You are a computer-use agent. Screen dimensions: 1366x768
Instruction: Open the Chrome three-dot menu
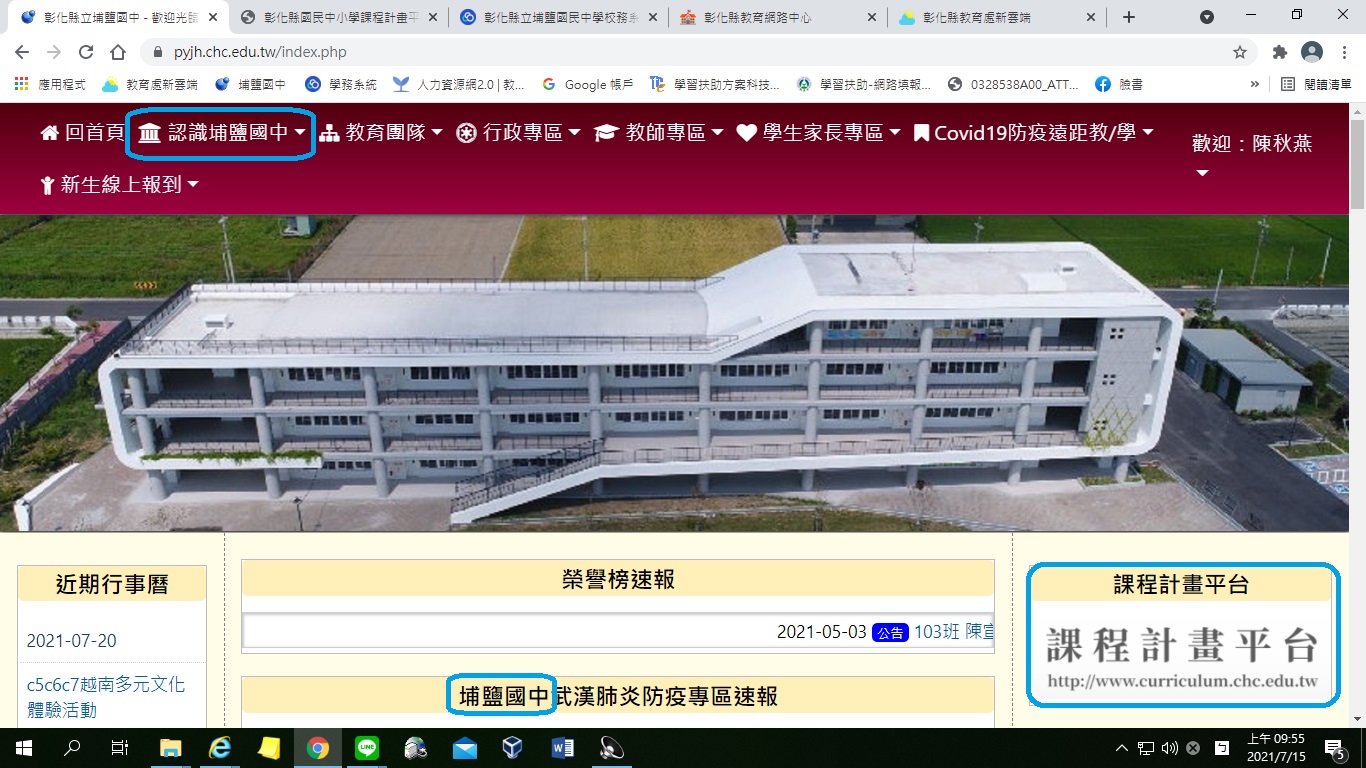tap(1344, 52)
